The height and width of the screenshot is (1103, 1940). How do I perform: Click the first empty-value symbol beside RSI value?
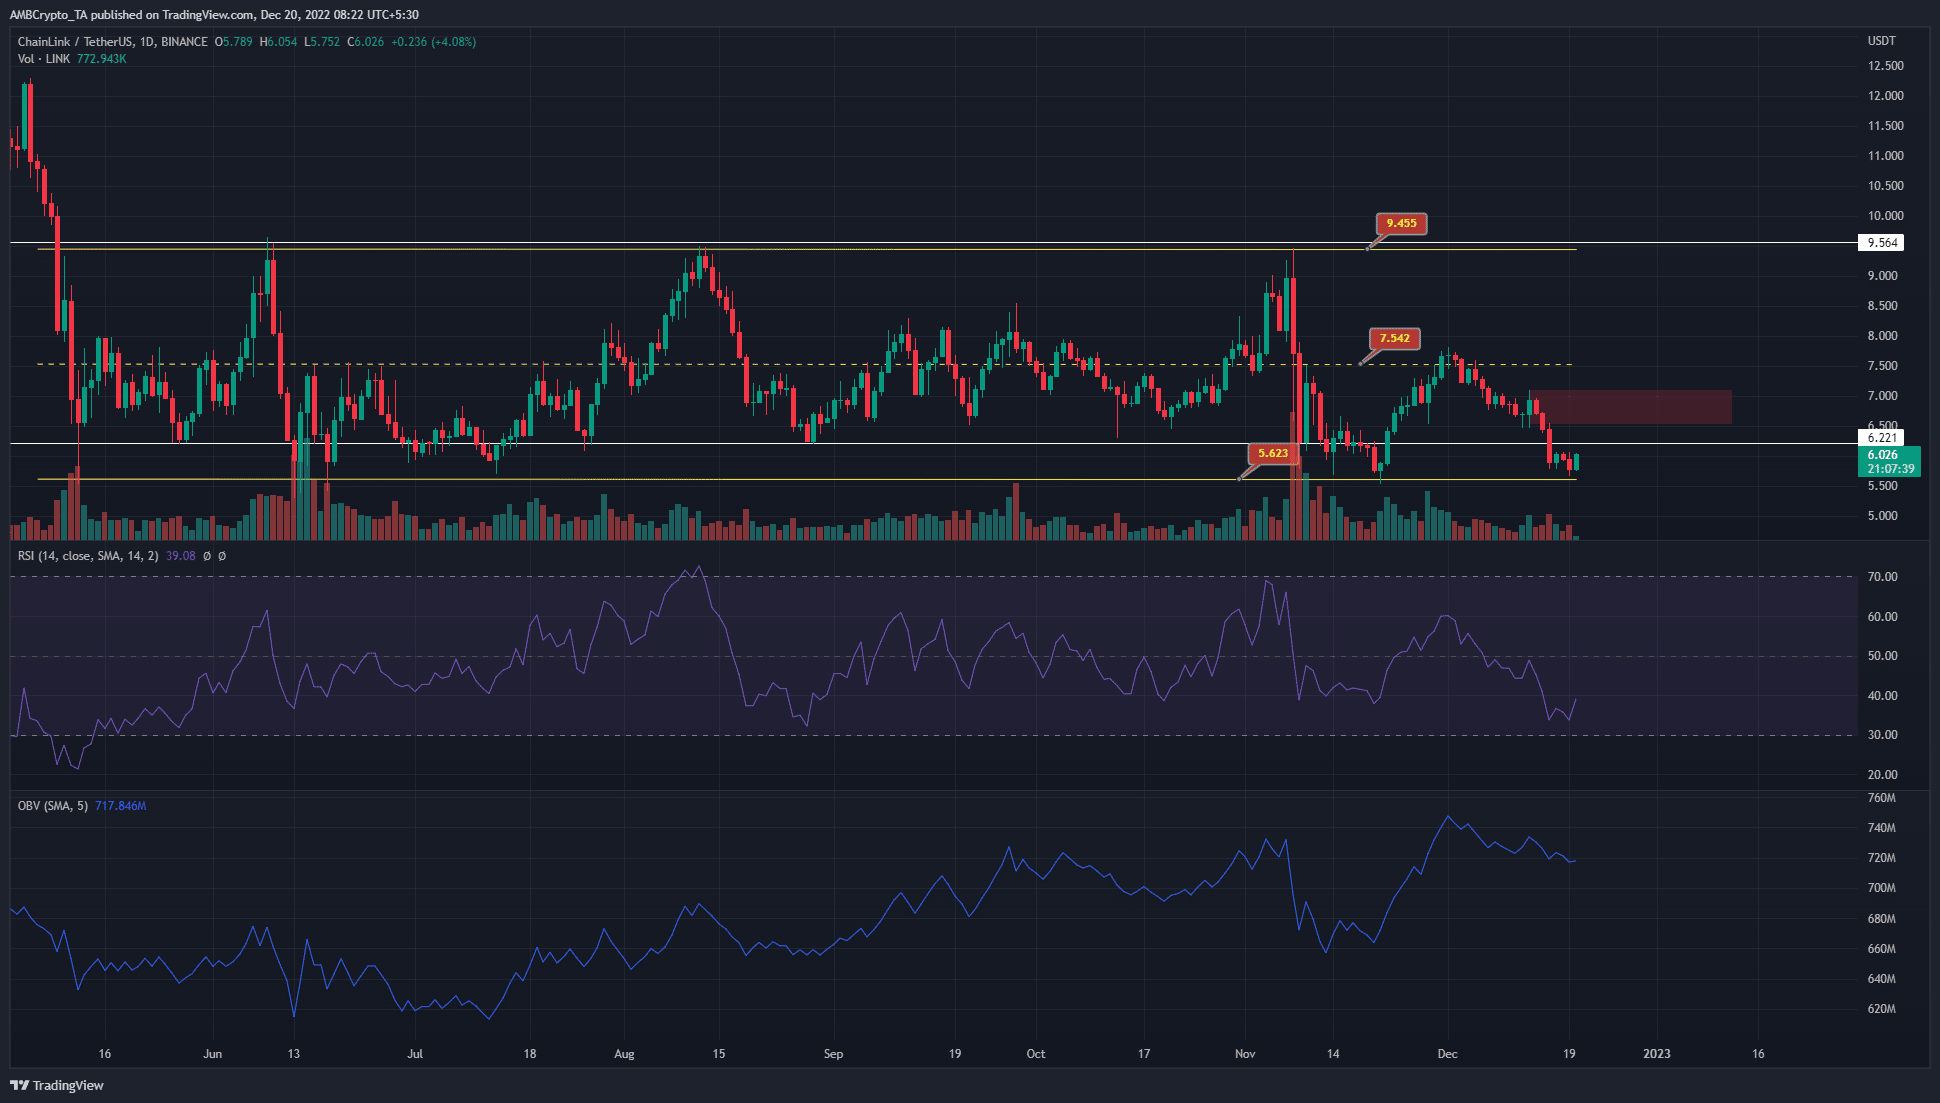tap(207, 556)
